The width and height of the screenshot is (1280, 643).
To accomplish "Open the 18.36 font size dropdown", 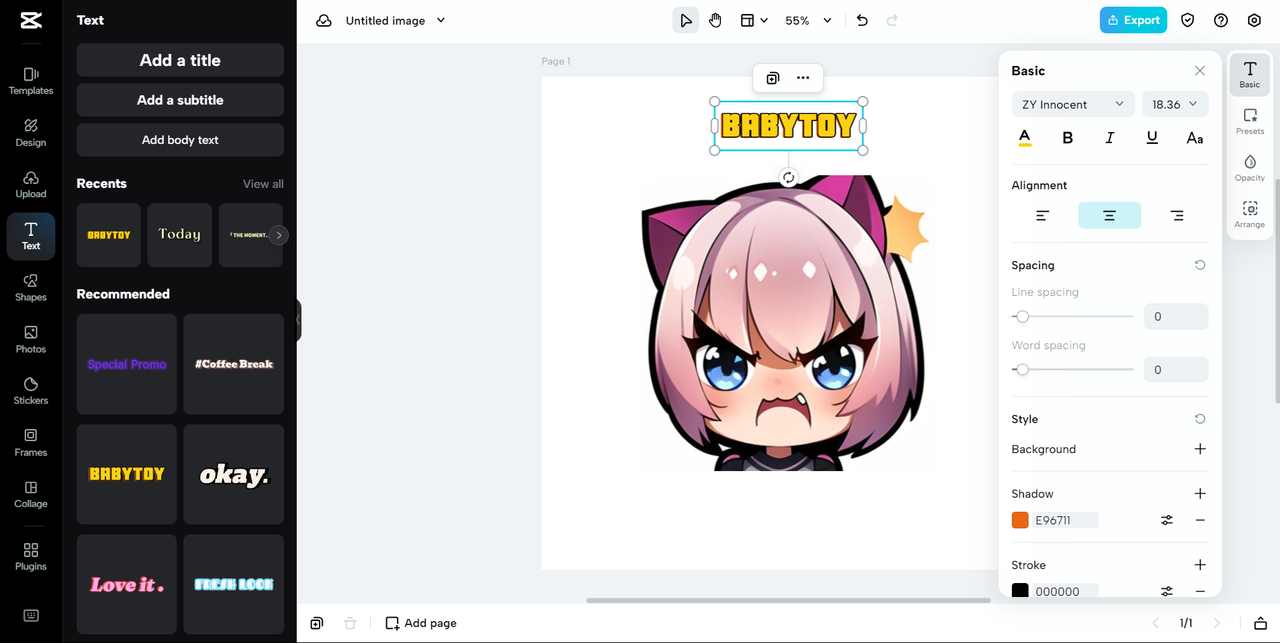I will (x=1175, y=104).
